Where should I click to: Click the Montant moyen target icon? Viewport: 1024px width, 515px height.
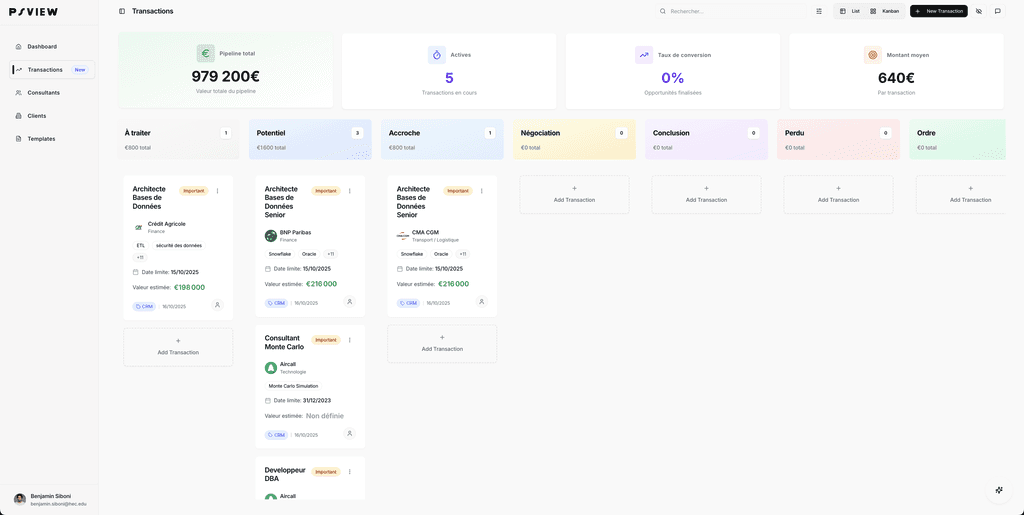tap(872, 55)
